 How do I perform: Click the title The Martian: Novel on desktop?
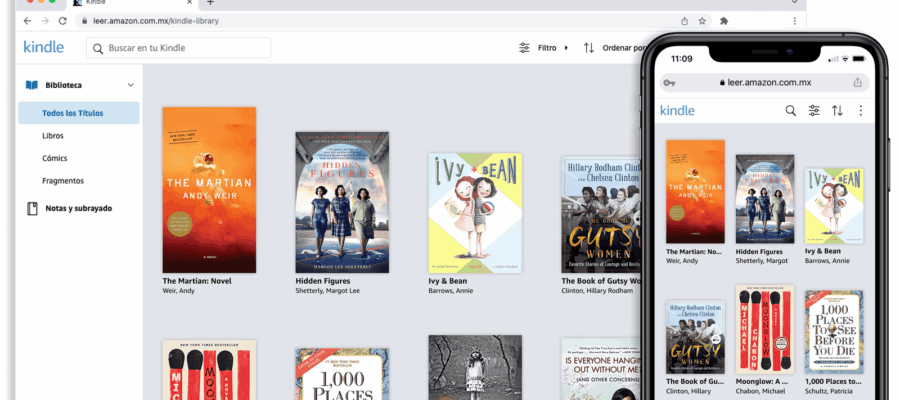pos(197,281)
